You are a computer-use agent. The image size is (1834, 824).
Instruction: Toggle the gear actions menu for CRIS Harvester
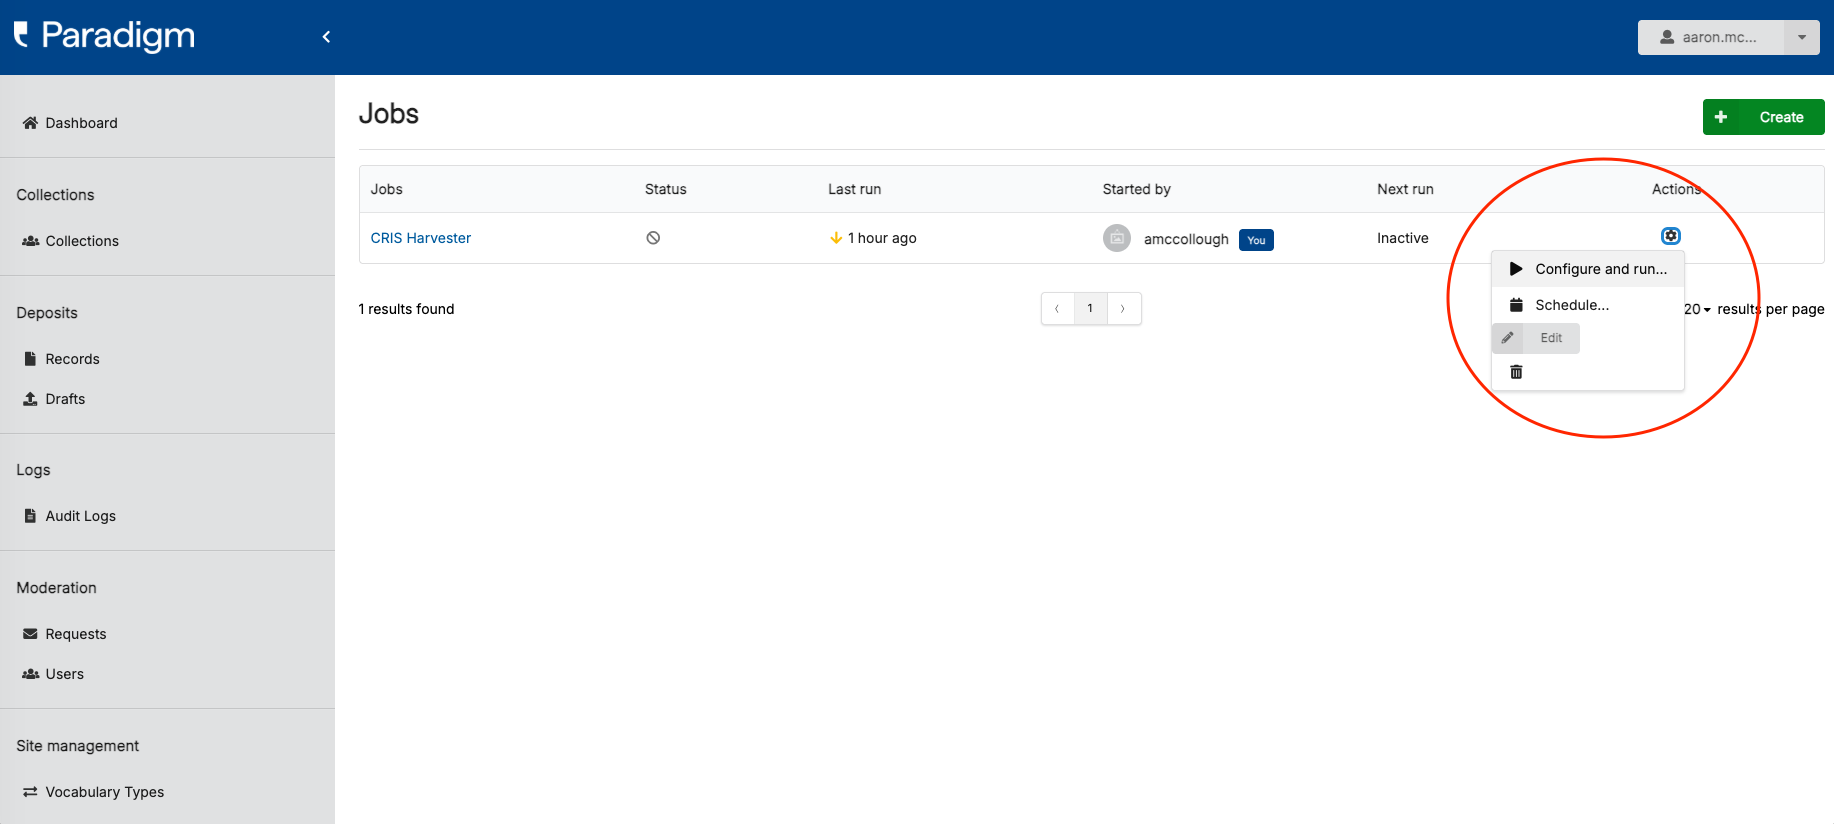[x=1671, y=236]
